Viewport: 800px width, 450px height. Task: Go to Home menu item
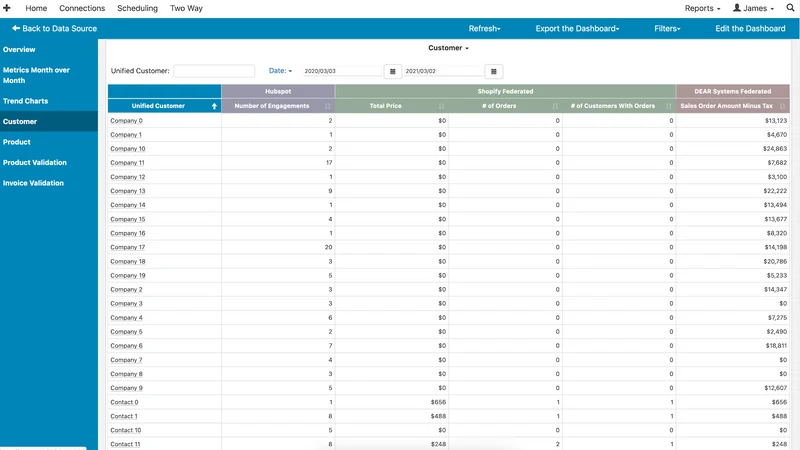coord(36,8)
